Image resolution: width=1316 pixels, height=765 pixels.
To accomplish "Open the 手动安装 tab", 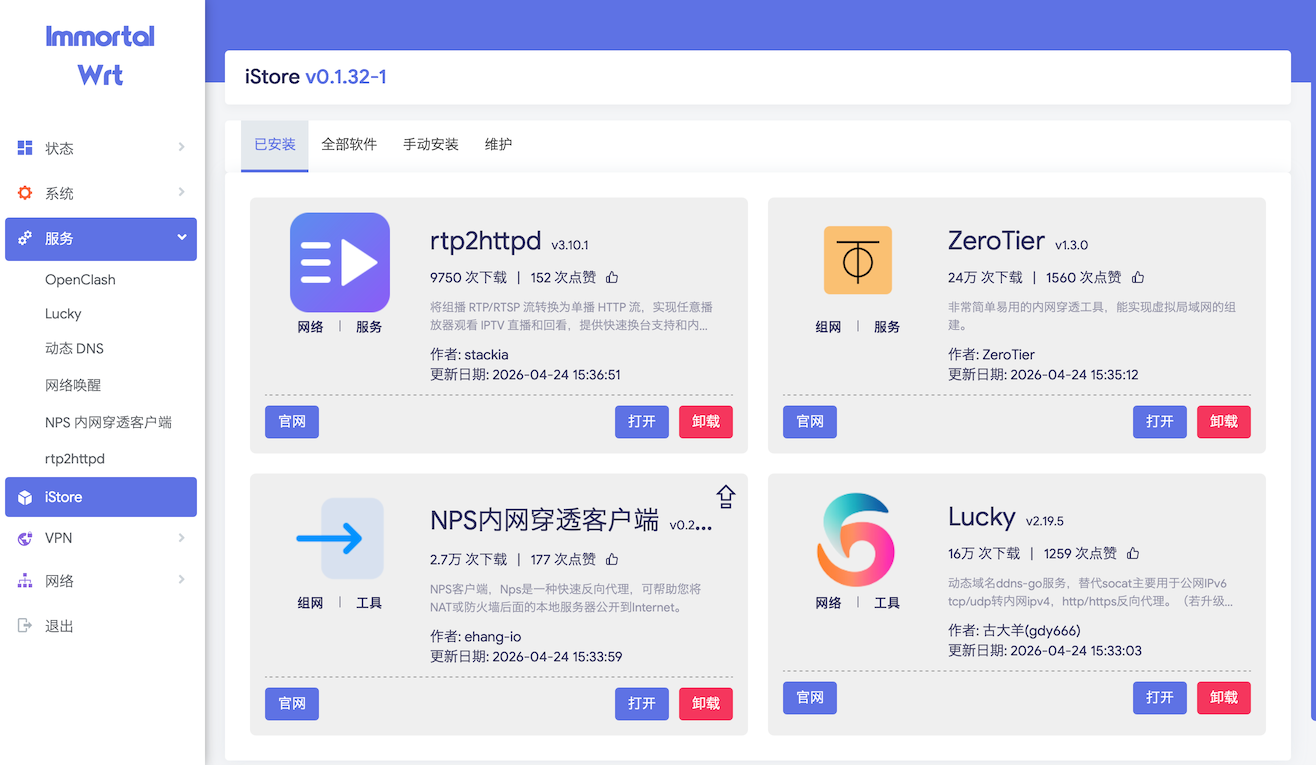I will [431, 145].
